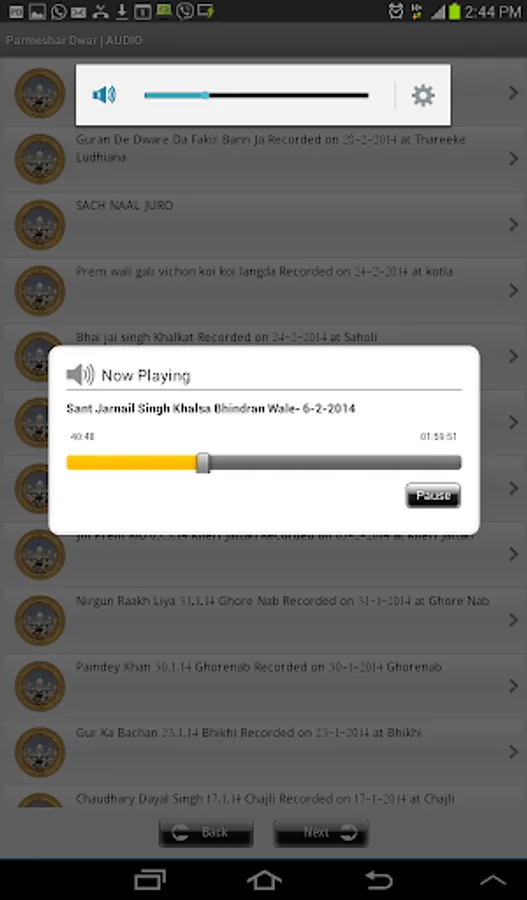Click the Back page button
The image size is (527, 900).
206,833
